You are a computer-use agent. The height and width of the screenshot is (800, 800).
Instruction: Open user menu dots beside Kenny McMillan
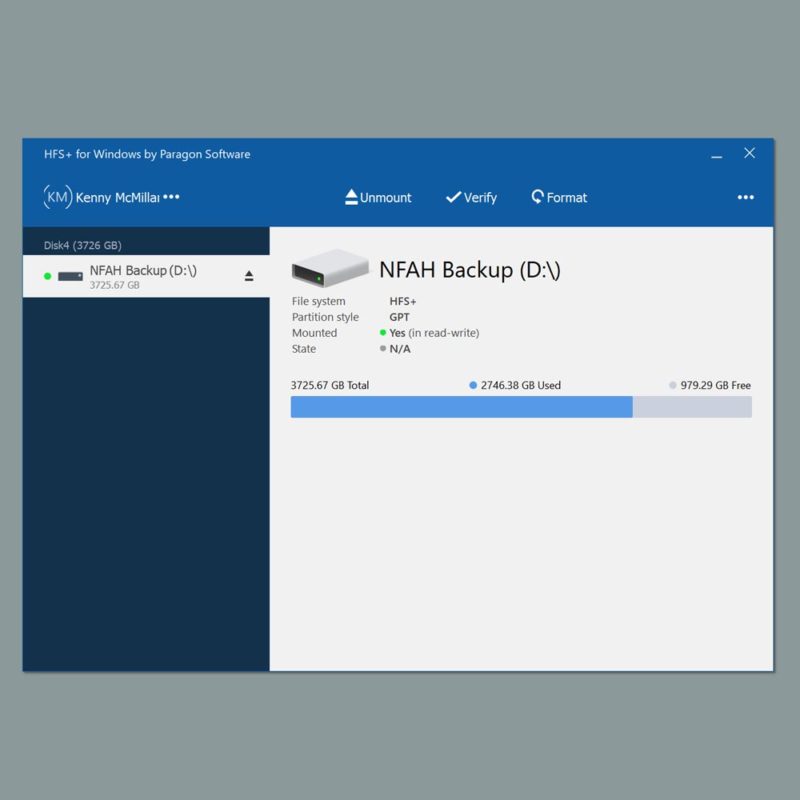click(x=171, y=197)
